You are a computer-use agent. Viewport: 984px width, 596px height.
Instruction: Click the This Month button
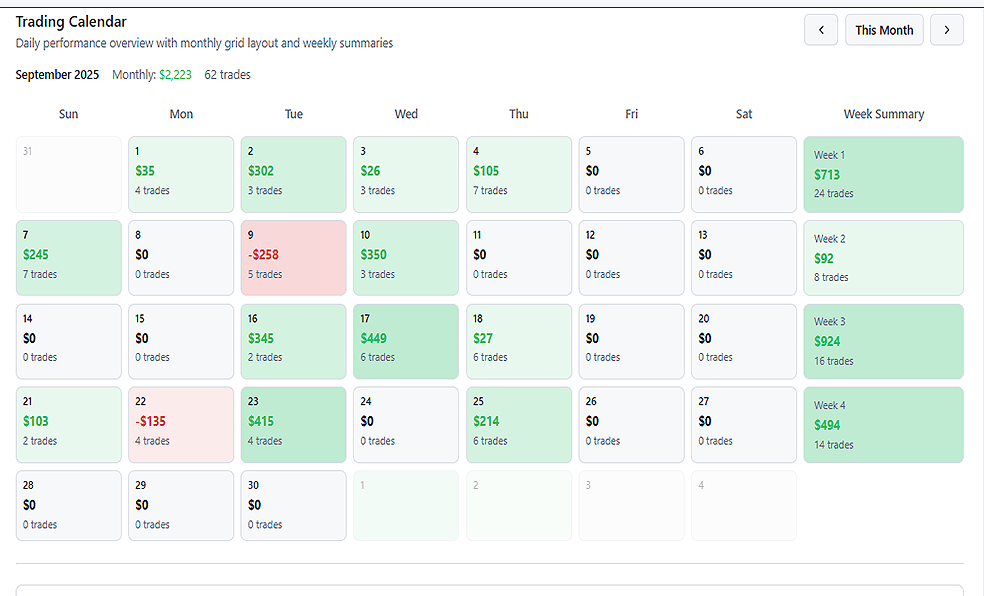(884, 30)
